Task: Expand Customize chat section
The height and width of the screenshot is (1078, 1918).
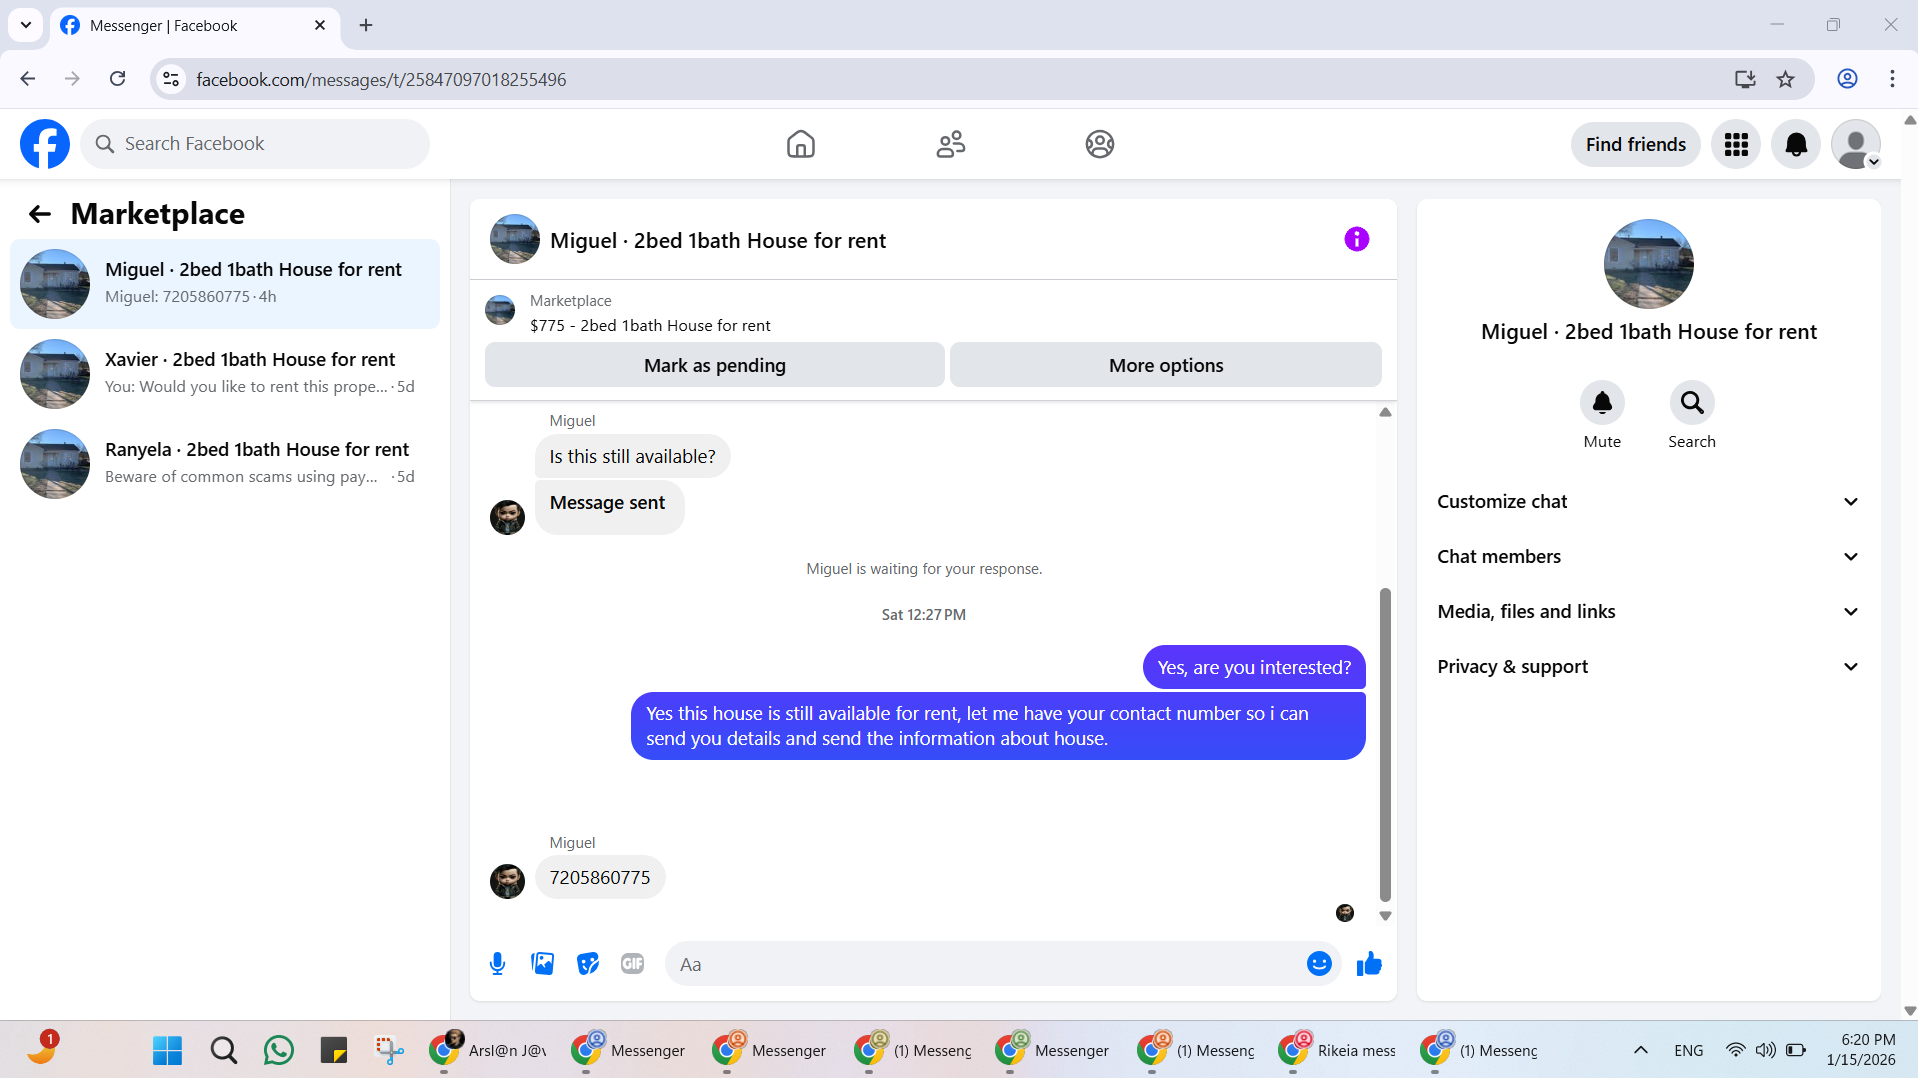Action: point(1648,502)
